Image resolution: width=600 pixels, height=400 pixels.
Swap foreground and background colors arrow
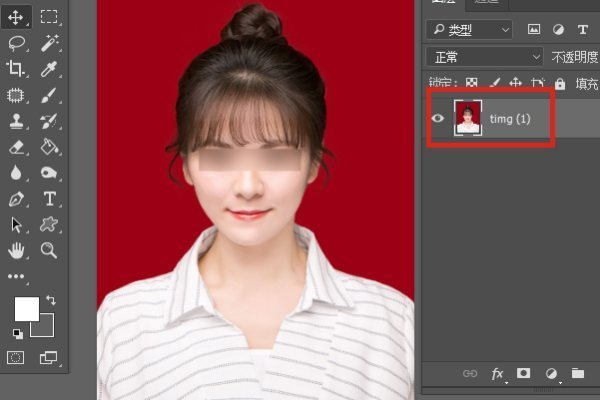(x=51, y=300)
